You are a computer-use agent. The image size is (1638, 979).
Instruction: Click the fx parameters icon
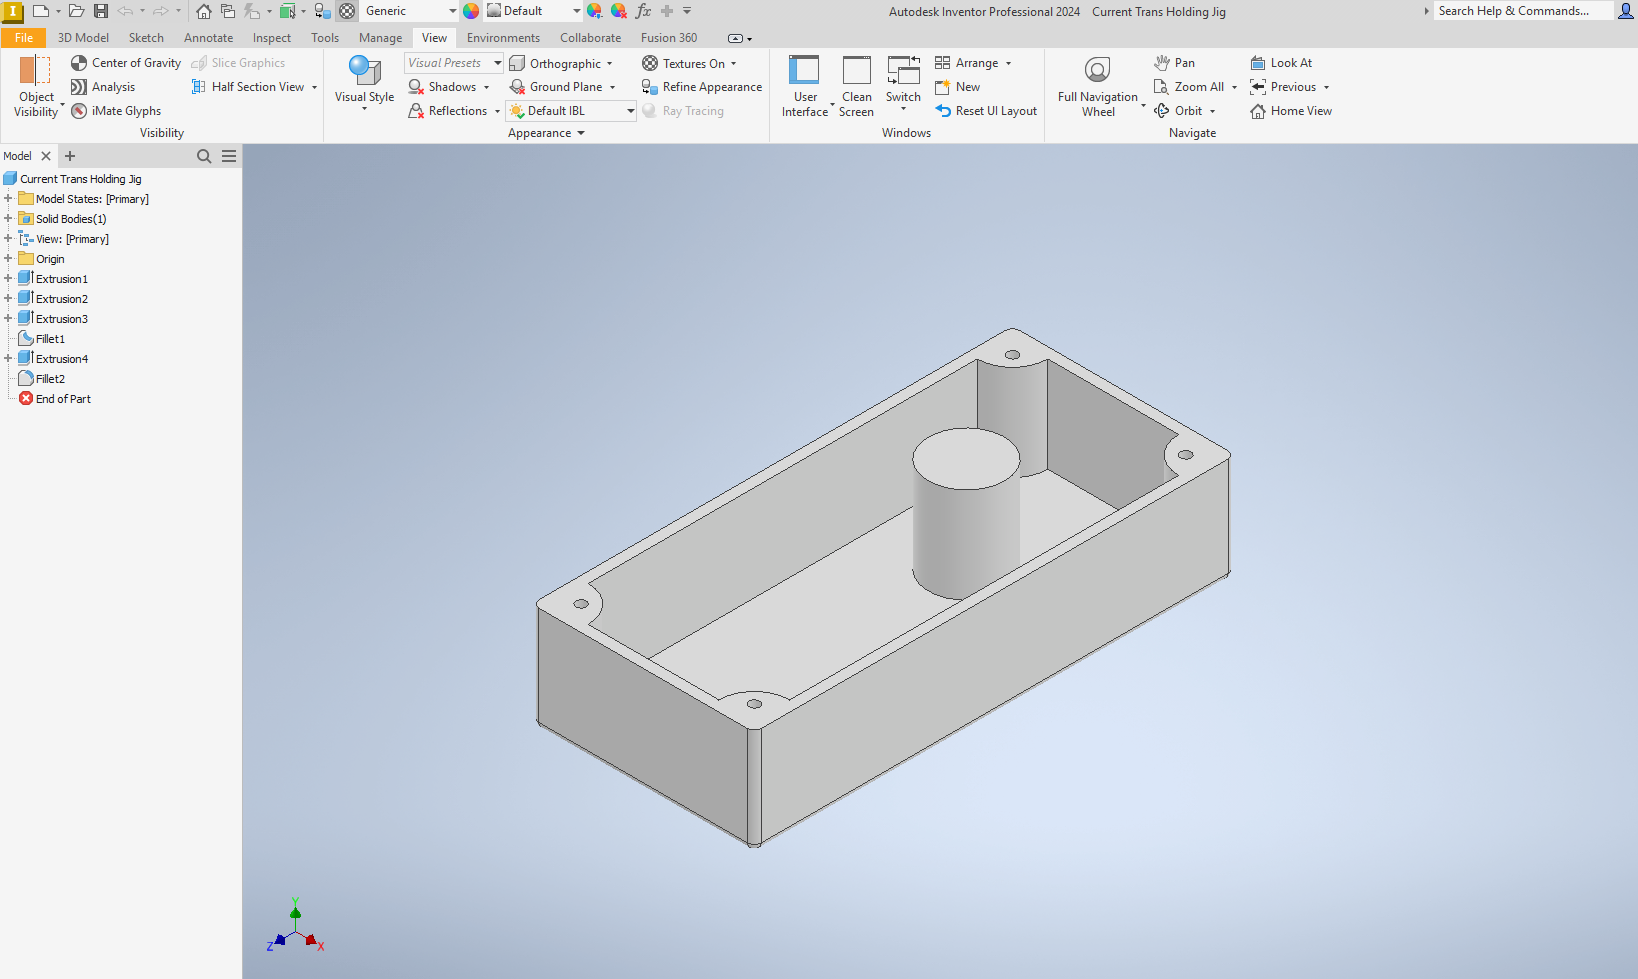coord(643,11)
